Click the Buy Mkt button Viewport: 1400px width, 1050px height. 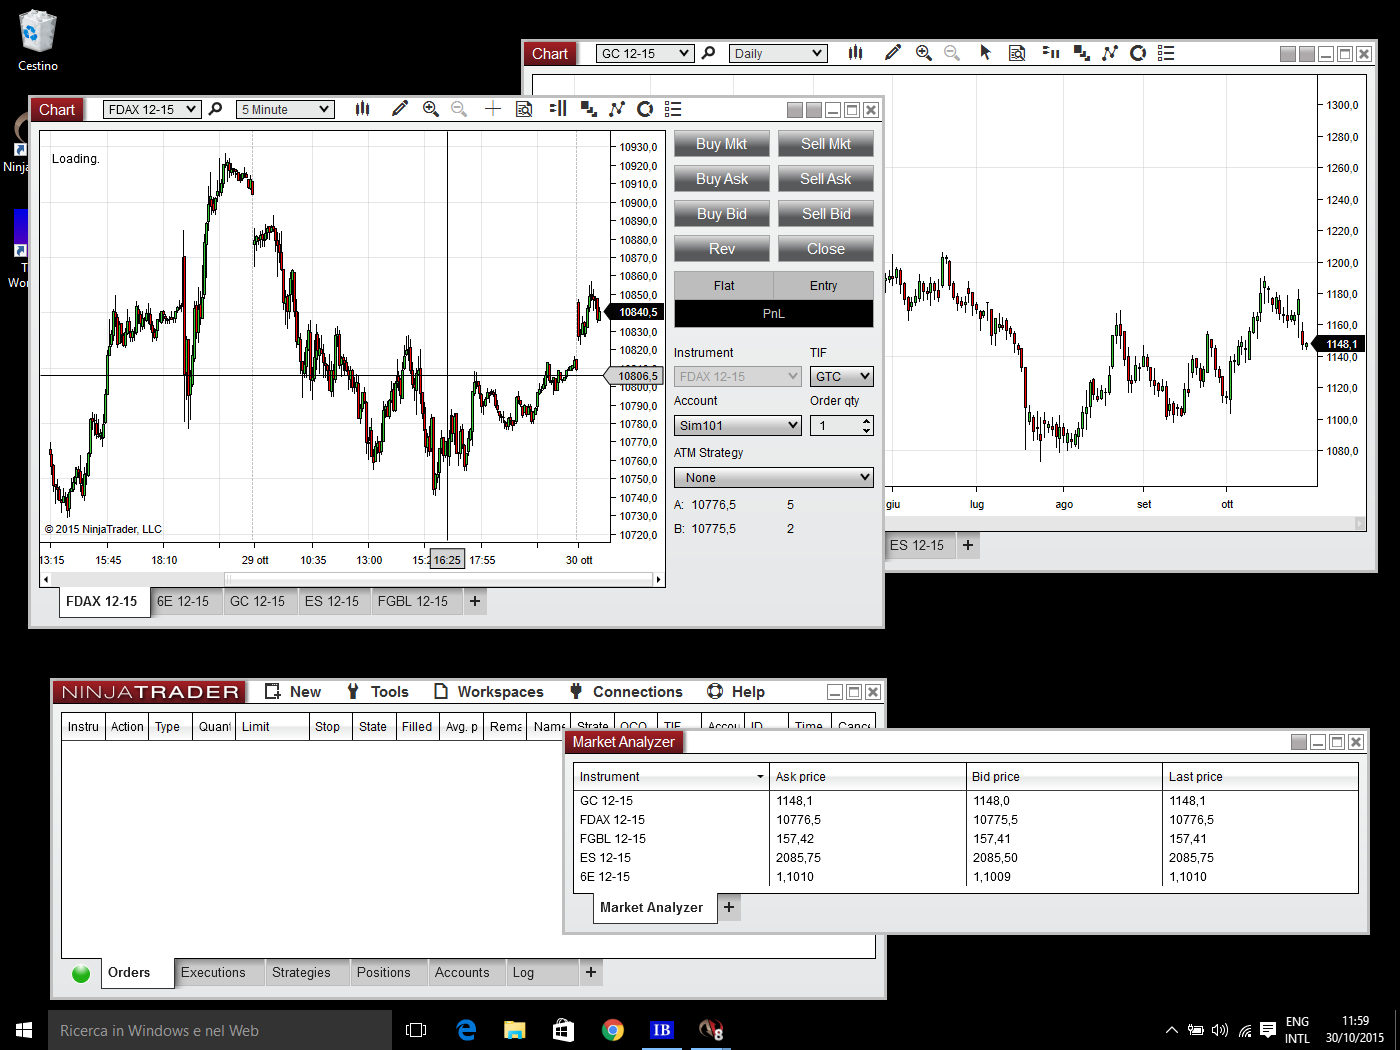click(x=722, y=144)
